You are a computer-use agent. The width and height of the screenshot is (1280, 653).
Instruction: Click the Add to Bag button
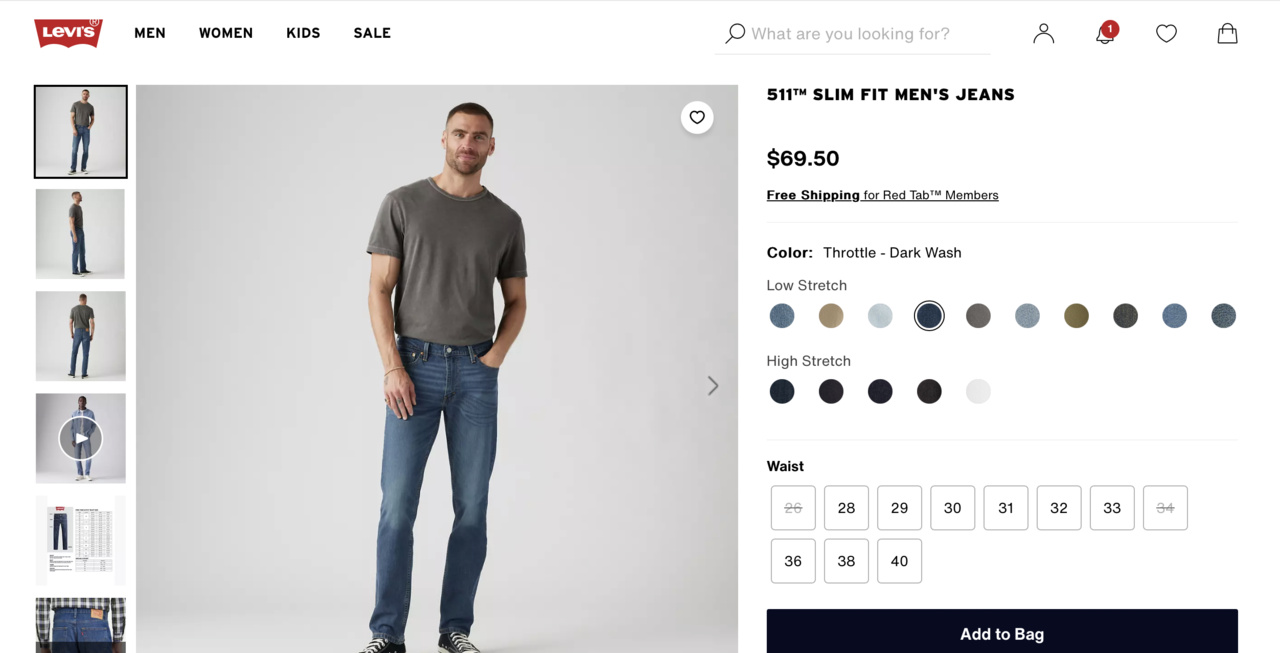click(1002, 633)
